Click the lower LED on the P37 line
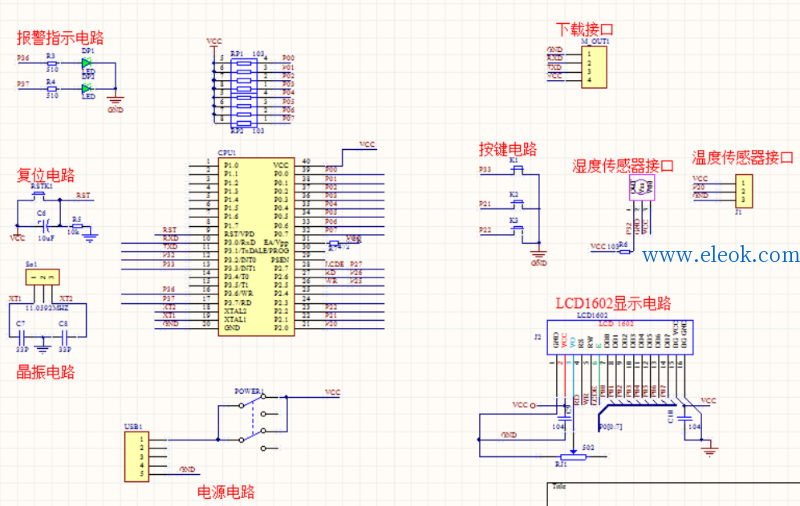Screen dimensions: 800x506 [x=87, y=88]
